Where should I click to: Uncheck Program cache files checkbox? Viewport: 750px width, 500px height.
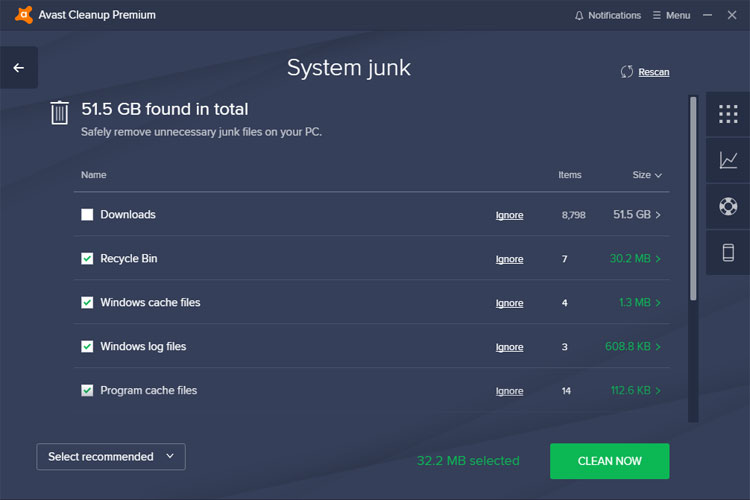click(87, 390)
